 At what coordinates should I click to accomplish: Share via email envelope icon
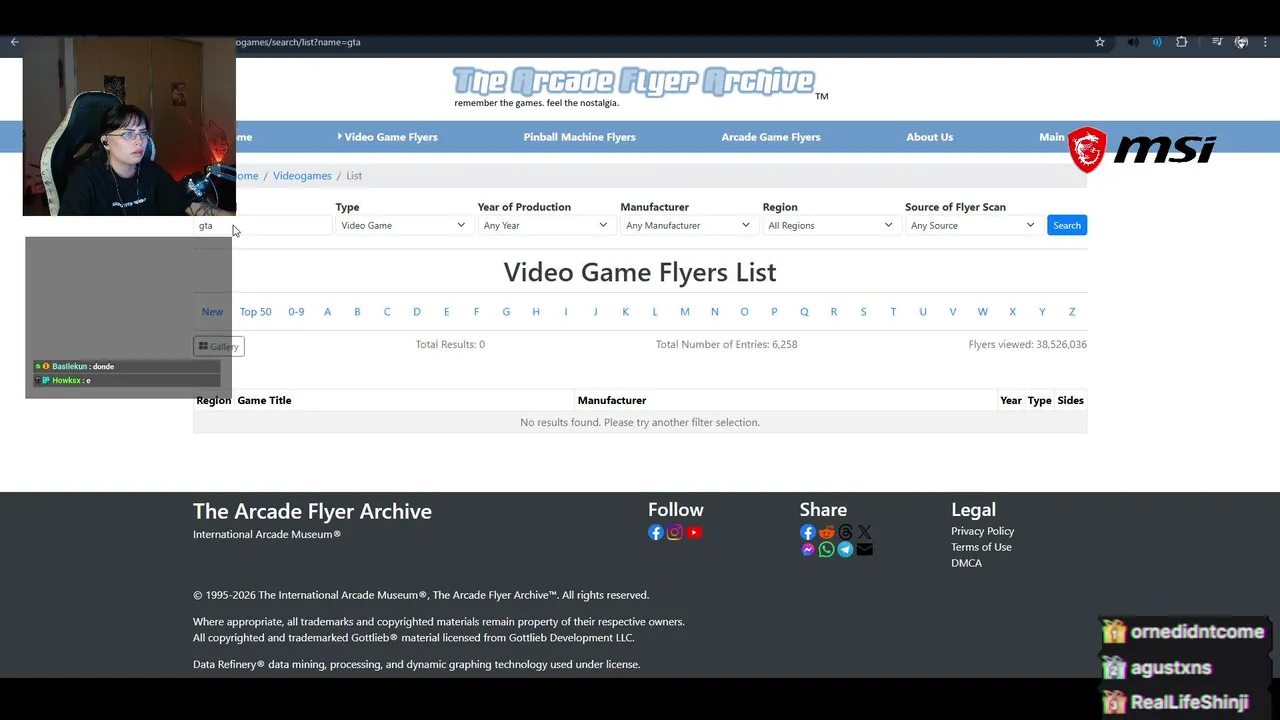[x=865, y=549]
